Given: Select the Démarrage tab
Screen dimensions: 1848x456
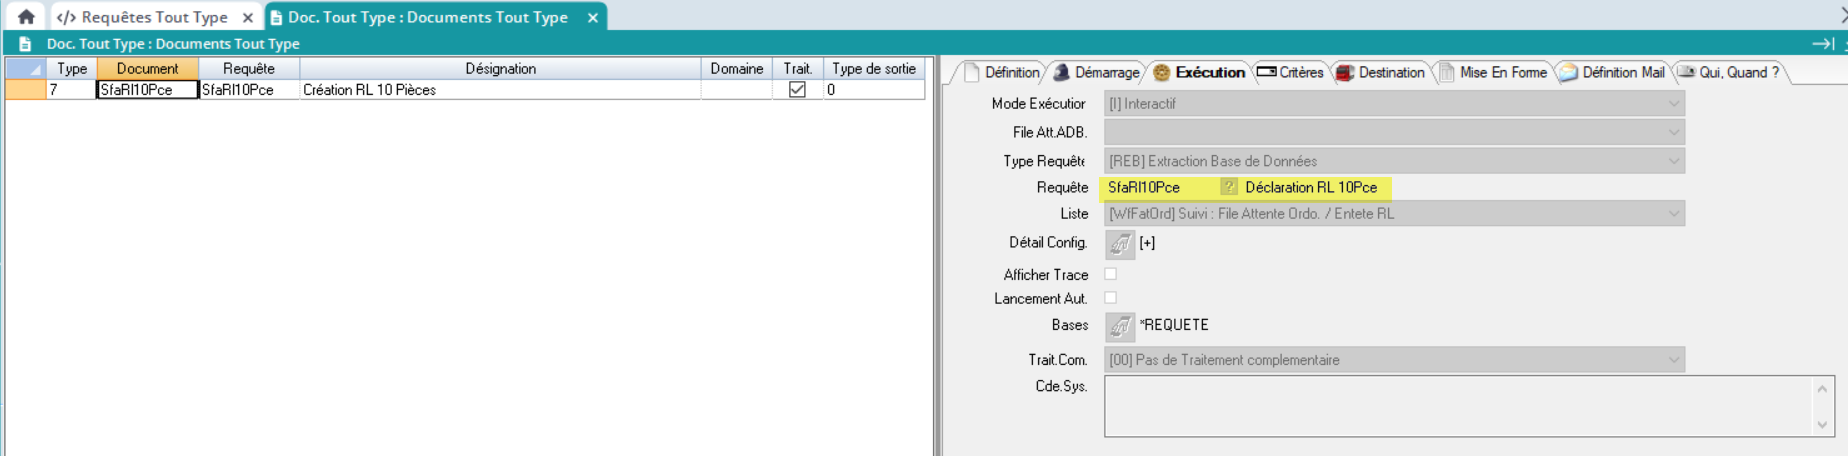Looking at the screenshot, I should pos(1097,72).
